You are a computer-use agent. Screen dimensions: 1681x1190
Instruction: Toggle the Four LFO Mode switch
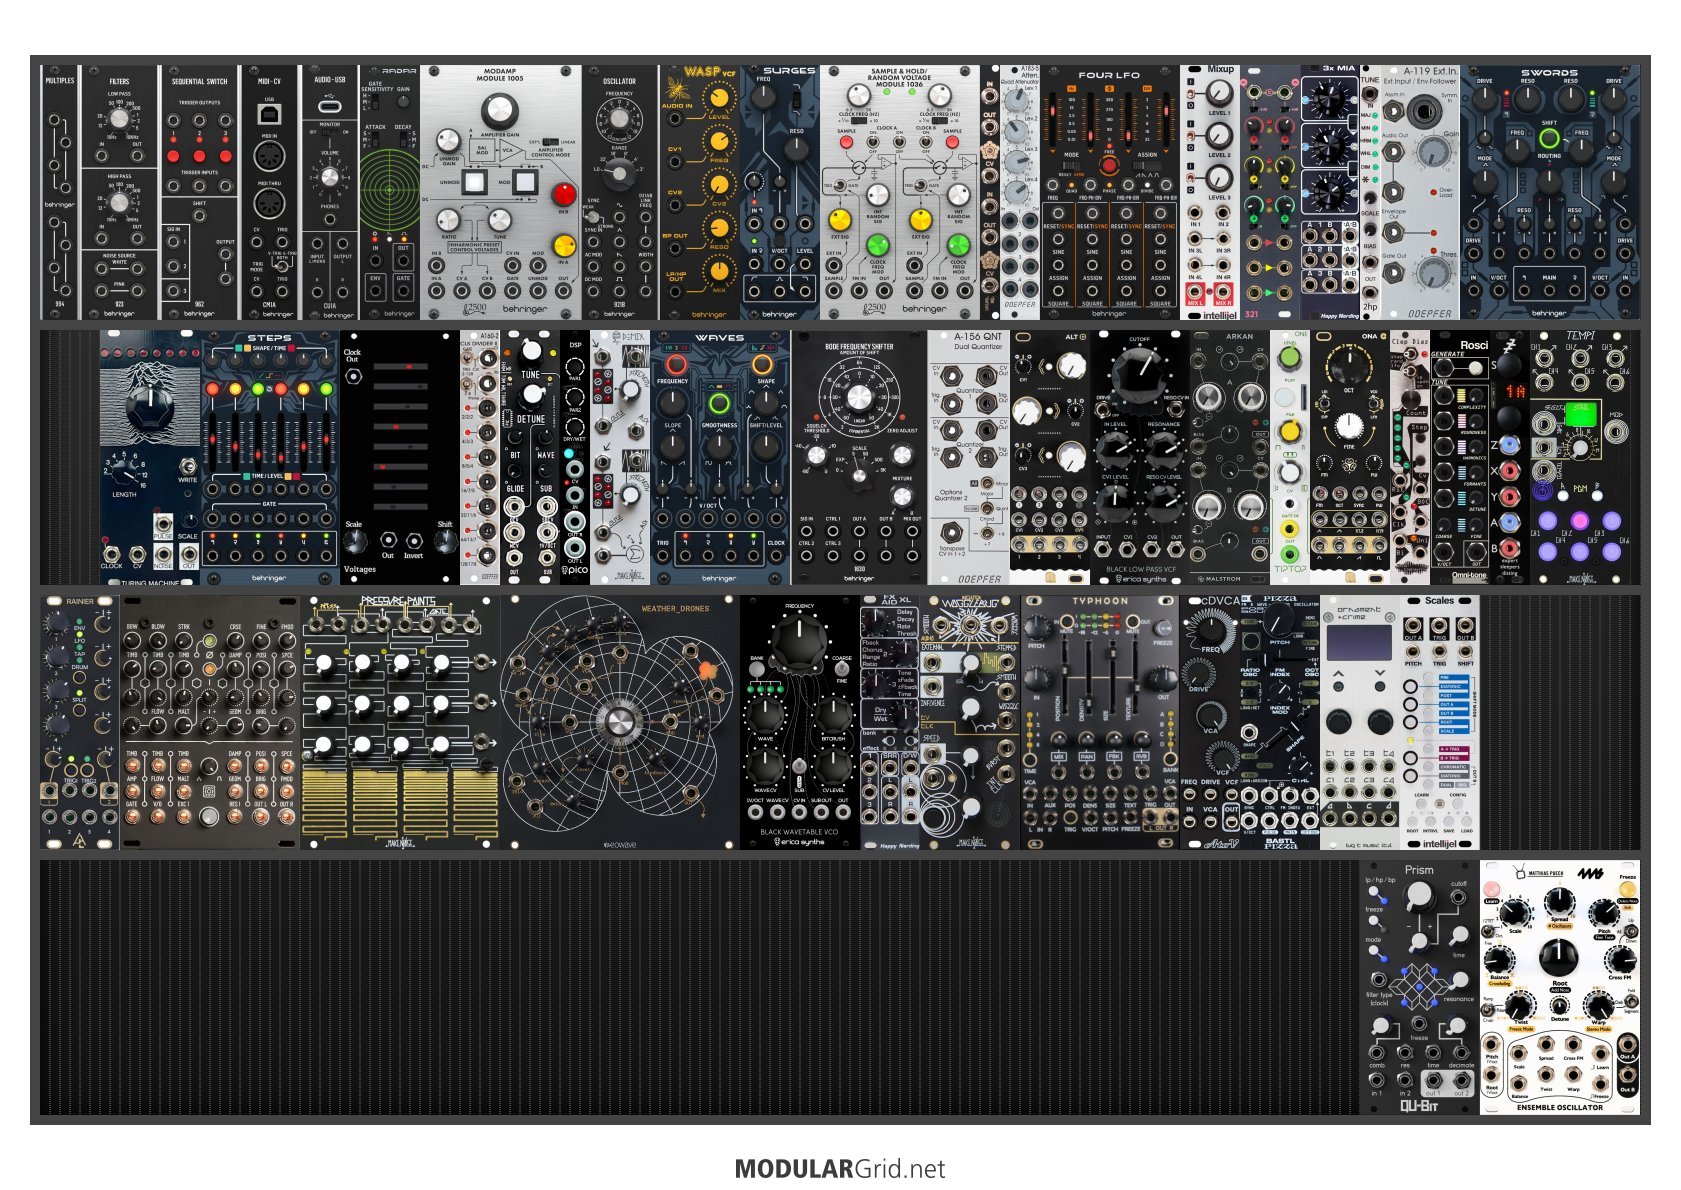point(1070,167)
